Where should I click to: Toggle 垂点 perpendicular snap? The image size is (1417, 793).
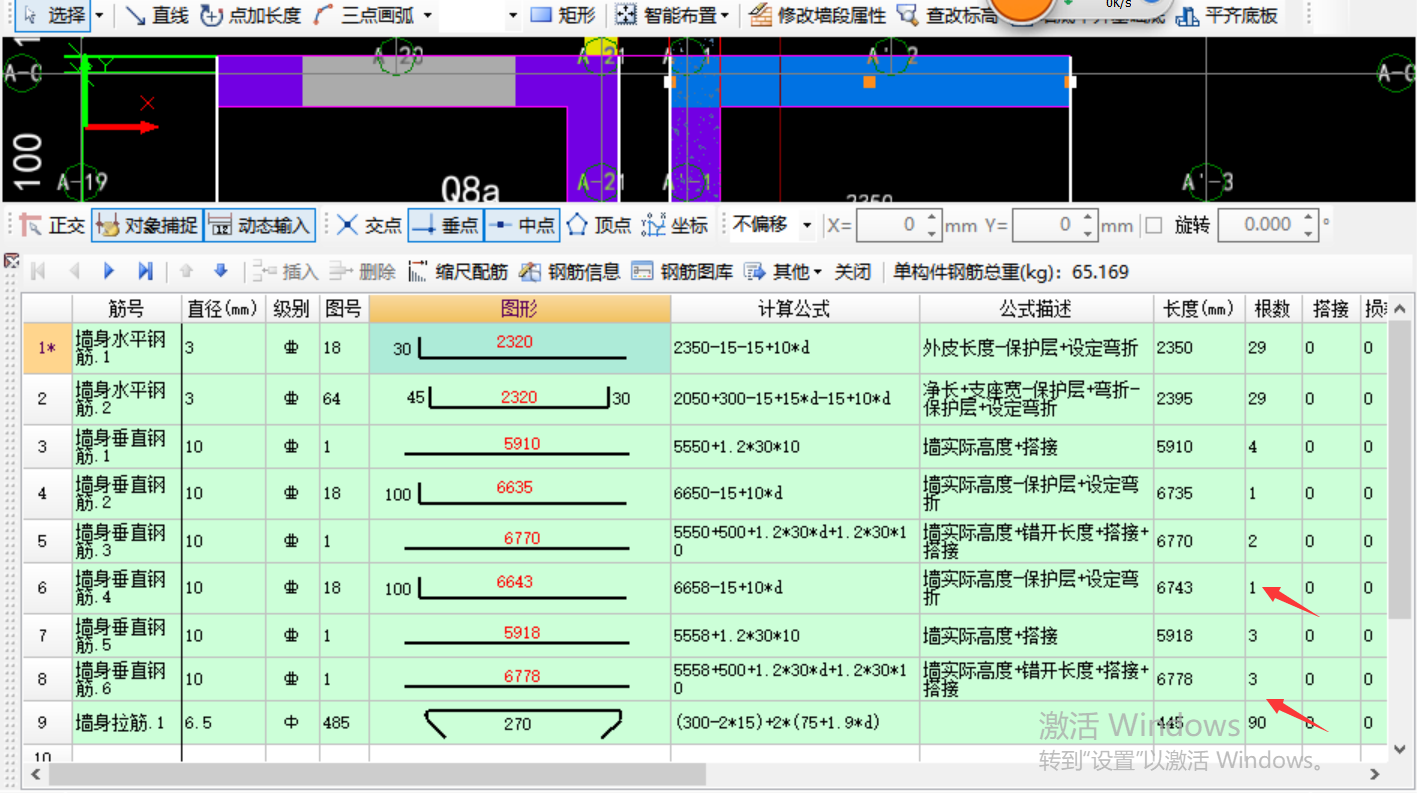(x=446, y=225)
